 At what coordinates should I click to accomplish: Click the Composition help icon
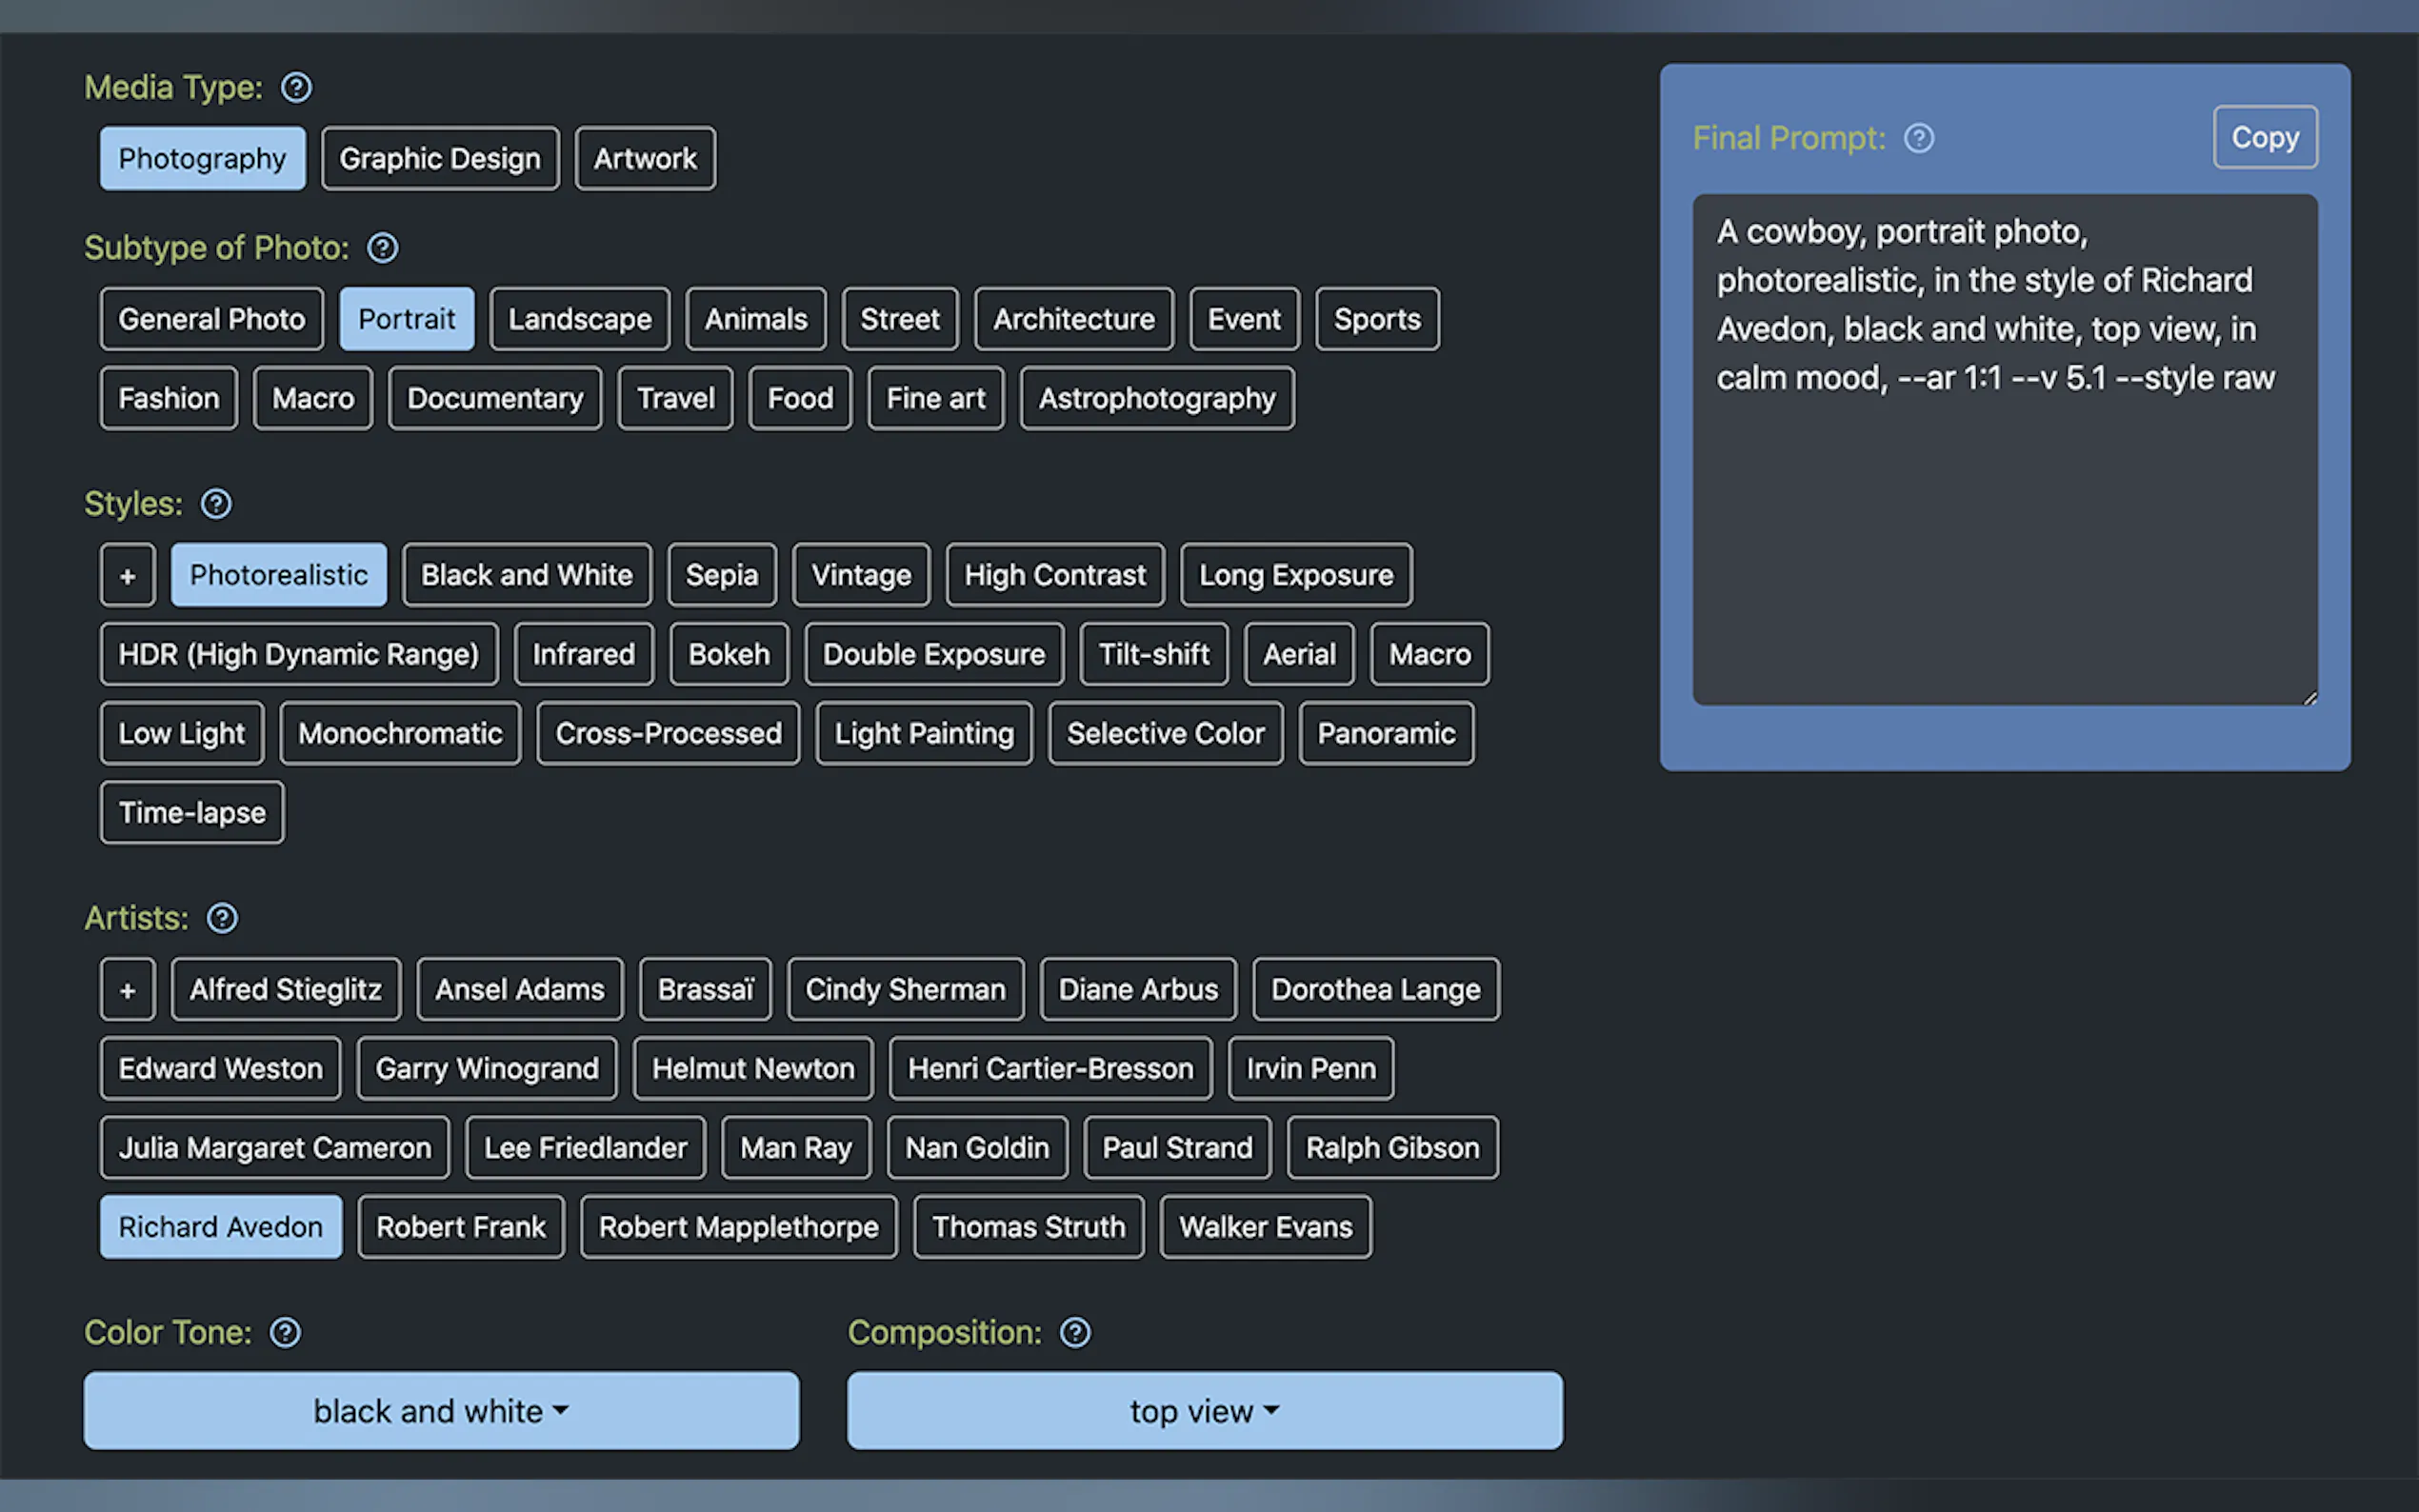tap(1075, 1331)
